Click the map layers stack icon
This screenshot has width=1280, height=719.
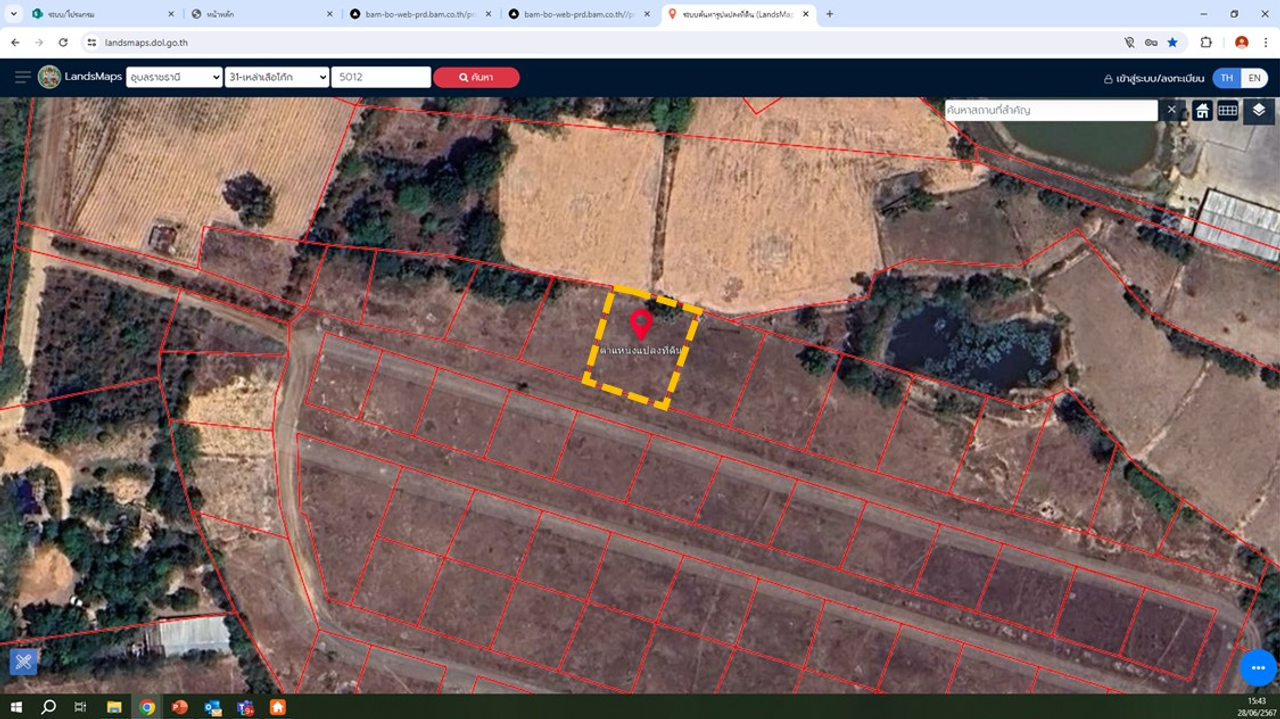point(1258,110)
